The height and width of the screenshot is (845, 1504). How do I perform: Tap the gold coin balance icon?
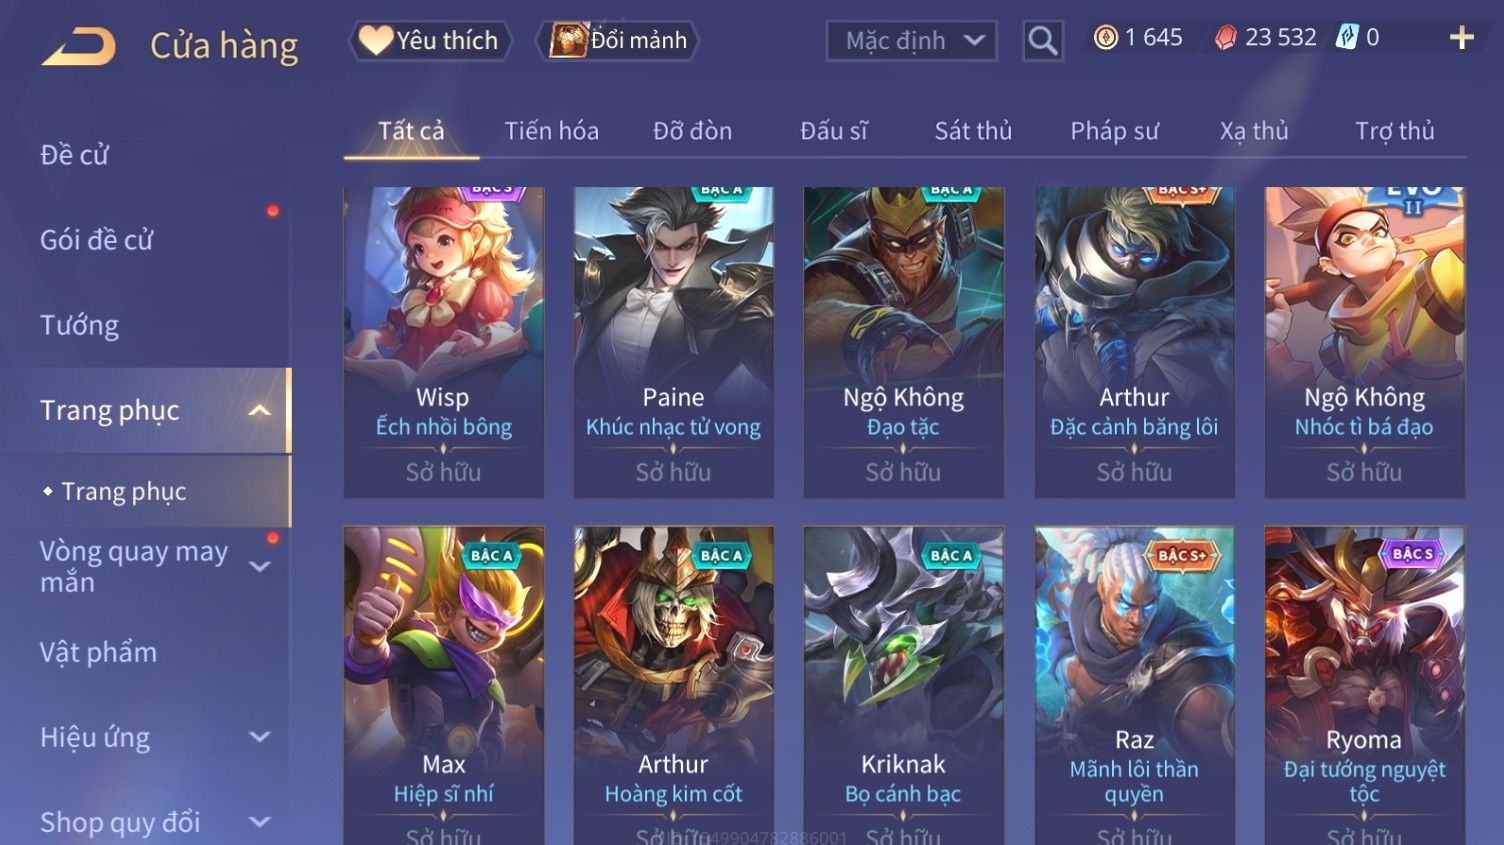coord(1105,38)
